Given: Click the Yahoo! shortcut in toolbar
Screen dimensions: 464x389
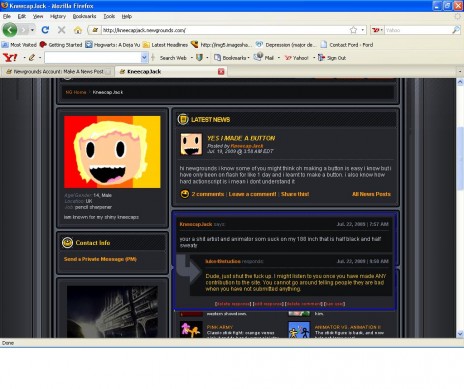Looking at the screenshot, I should click(x=296, y=58).
